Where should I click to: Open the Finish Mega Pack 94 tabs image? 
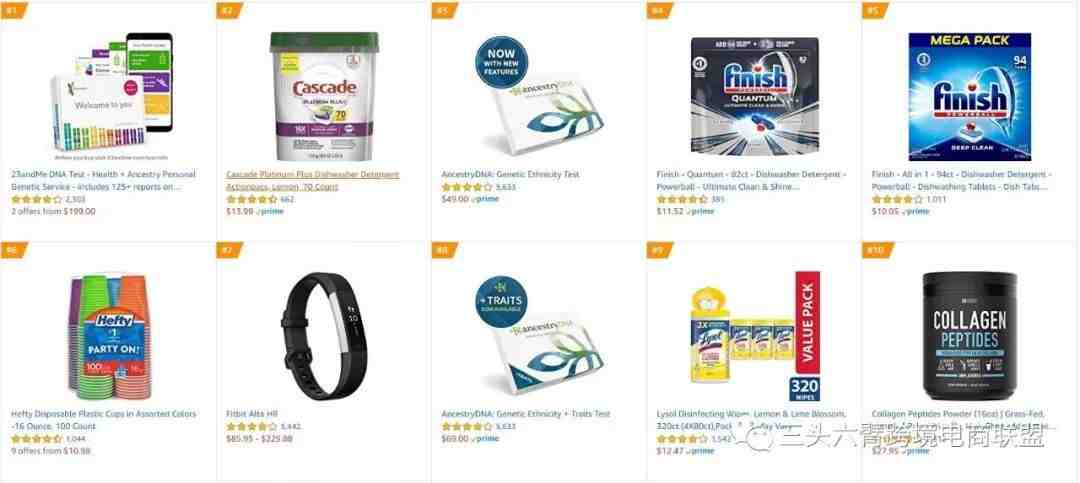click(970, 96)
